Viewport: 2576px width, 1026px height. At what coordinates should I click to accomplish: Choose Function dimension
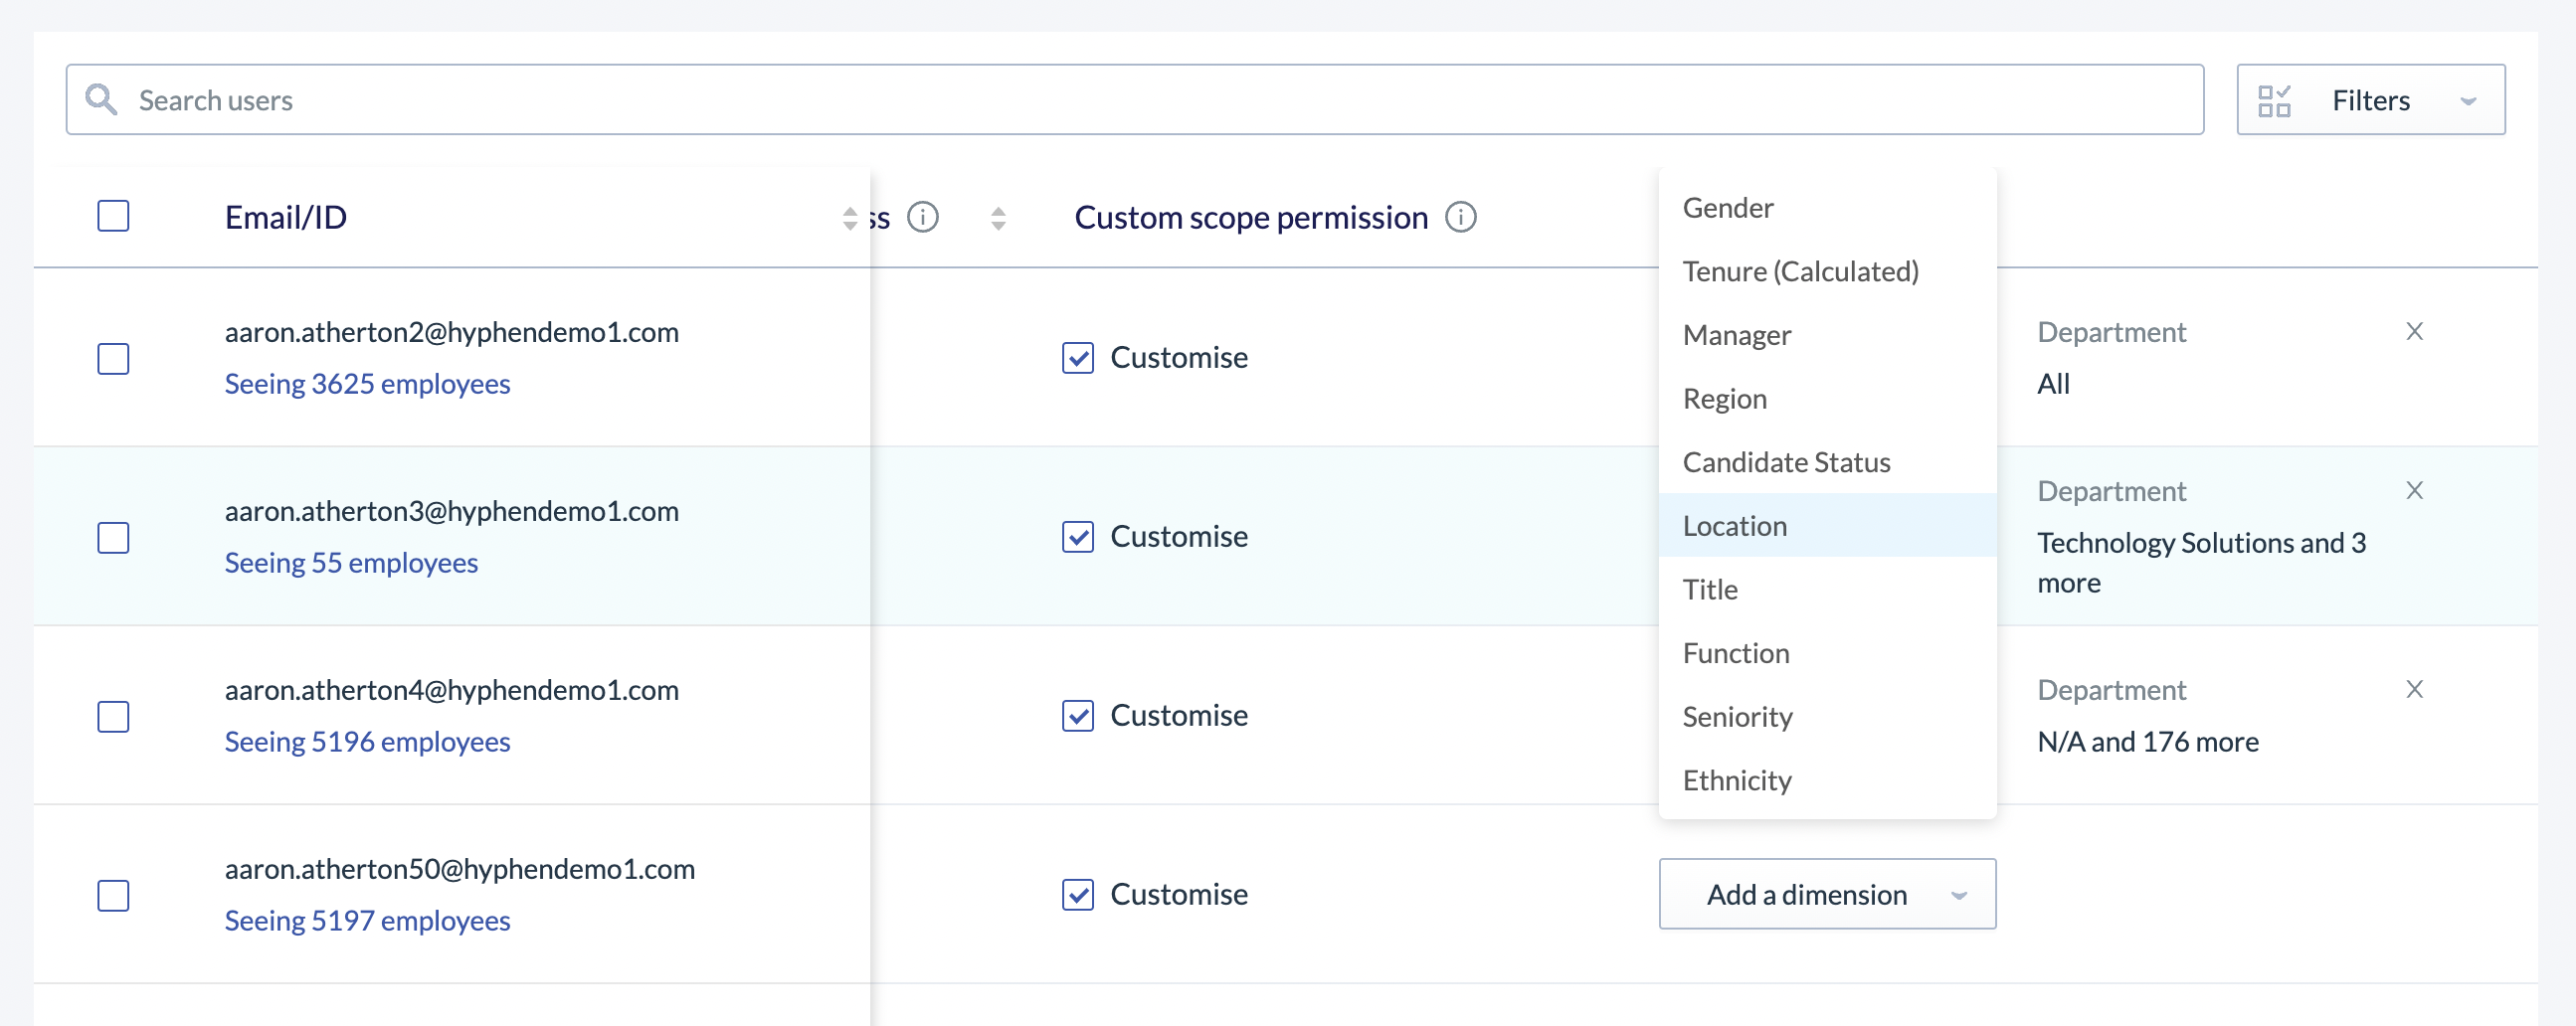[1827, 653]
